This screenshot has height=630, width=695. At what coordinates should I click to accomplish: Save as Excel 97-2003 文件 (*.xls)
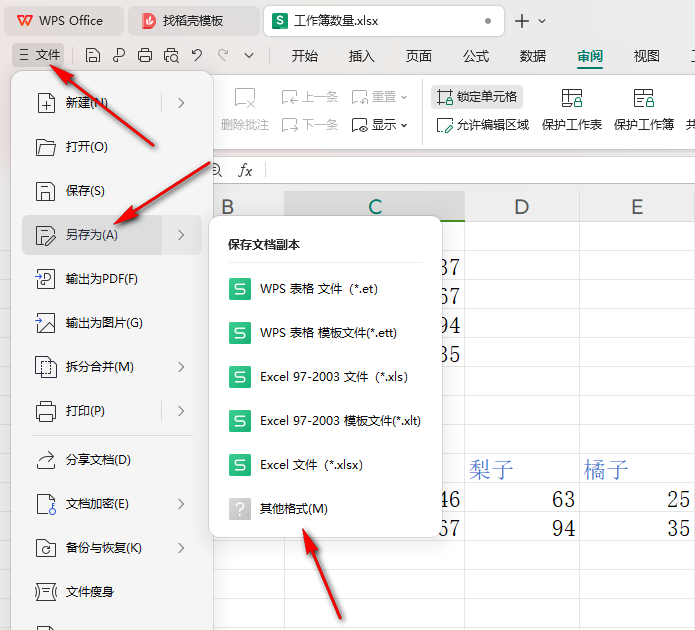(325, 377)
